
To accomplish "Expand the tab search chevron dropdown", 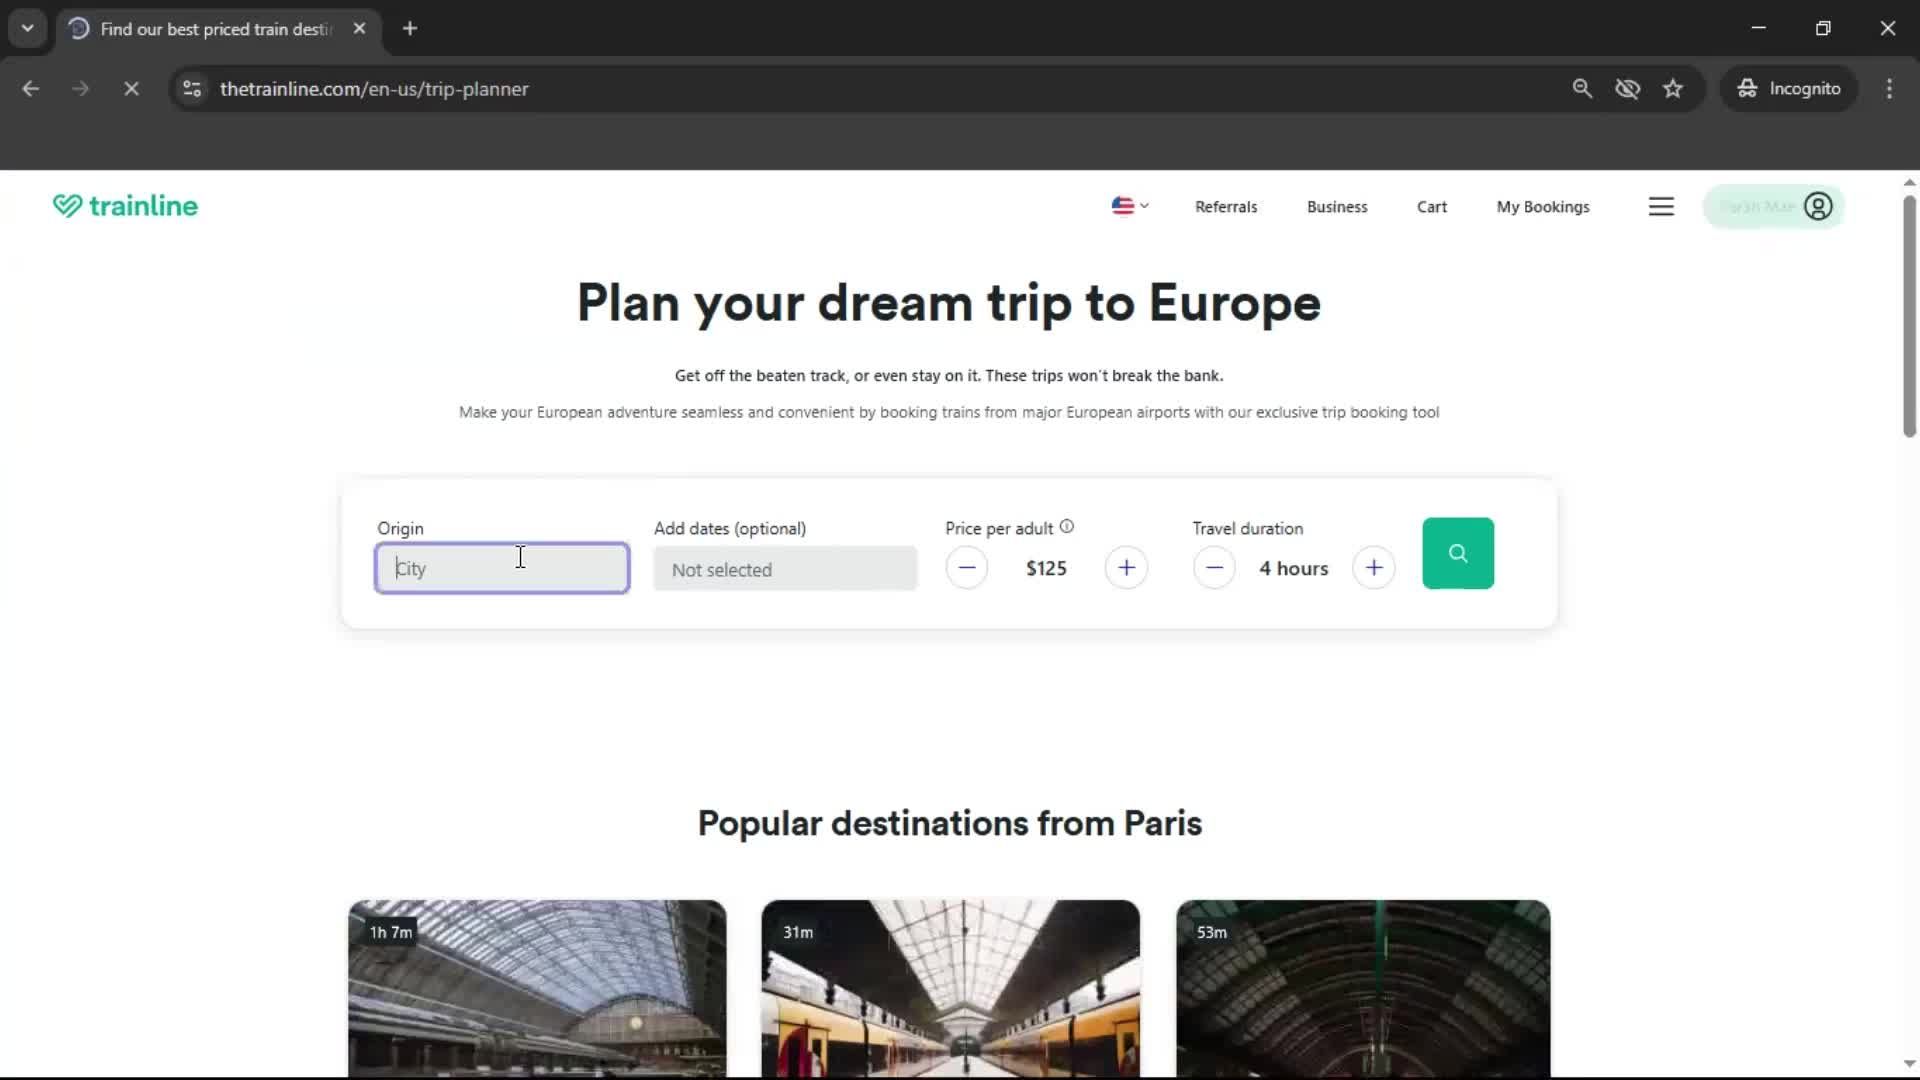I will [x=28, y=28].
